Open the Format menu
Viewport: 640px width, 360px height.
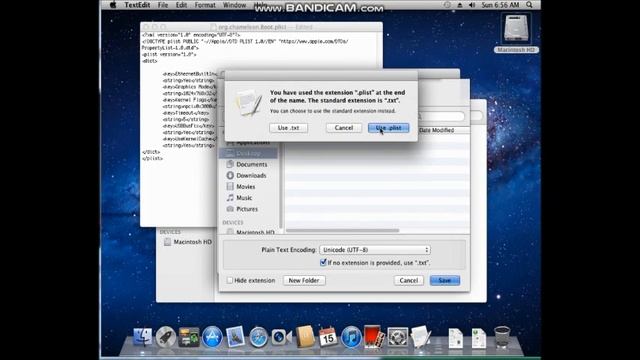[x=205, y=5]
